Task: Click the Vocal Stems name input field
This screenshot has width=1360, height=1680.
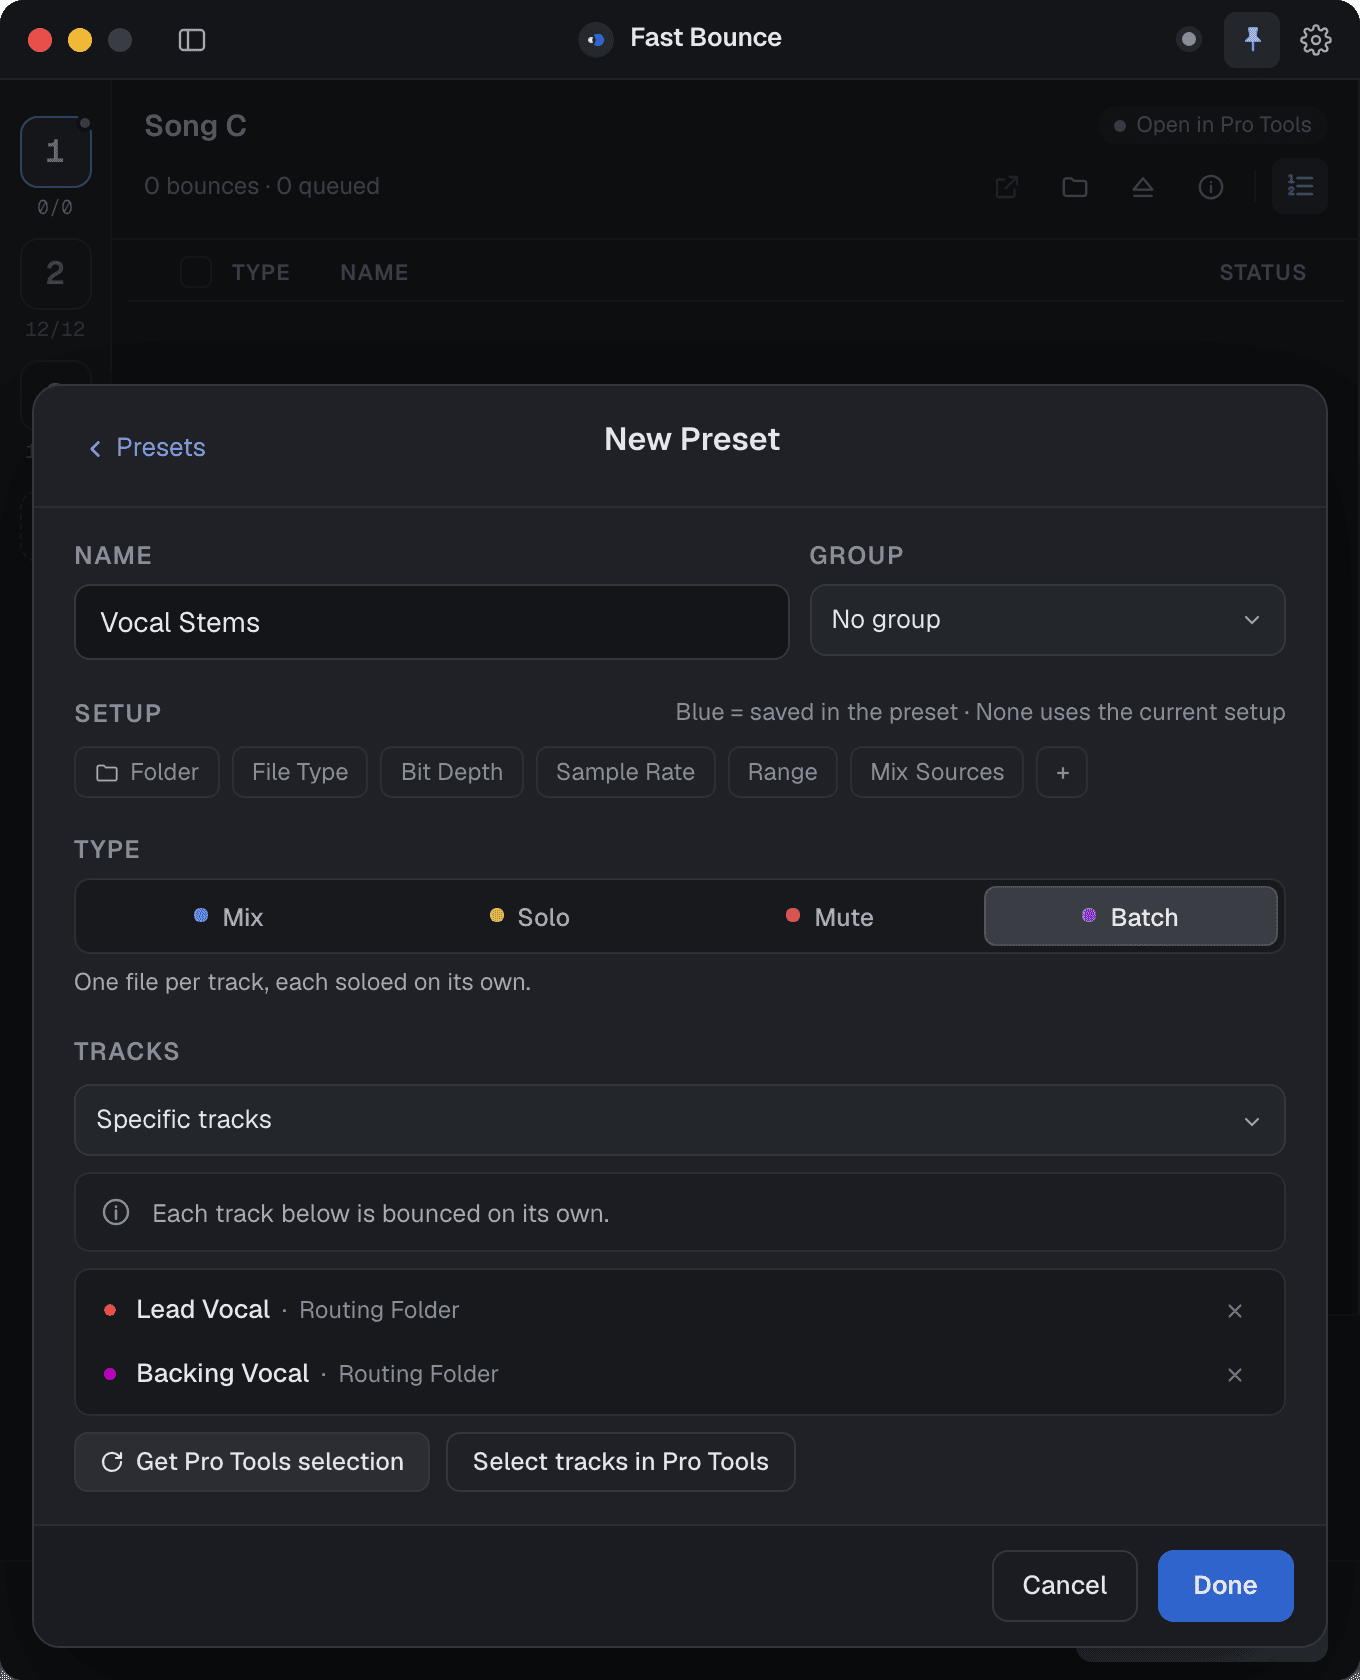Action: click(x=432, y=622)
